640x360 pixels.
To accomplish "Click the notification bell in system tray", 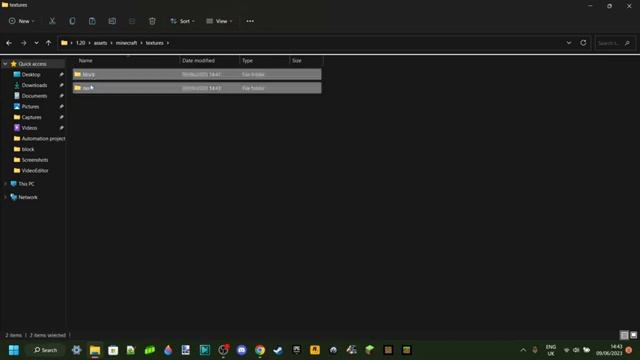I will point(629,350).
